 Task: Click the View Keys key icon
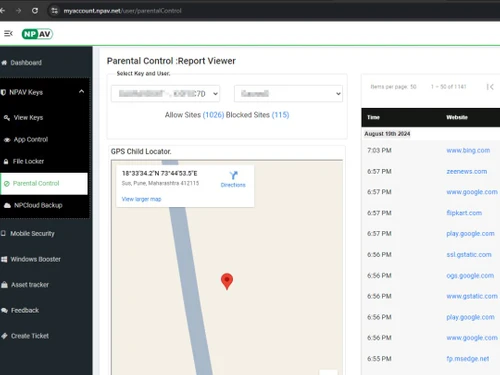click(7, 118)
